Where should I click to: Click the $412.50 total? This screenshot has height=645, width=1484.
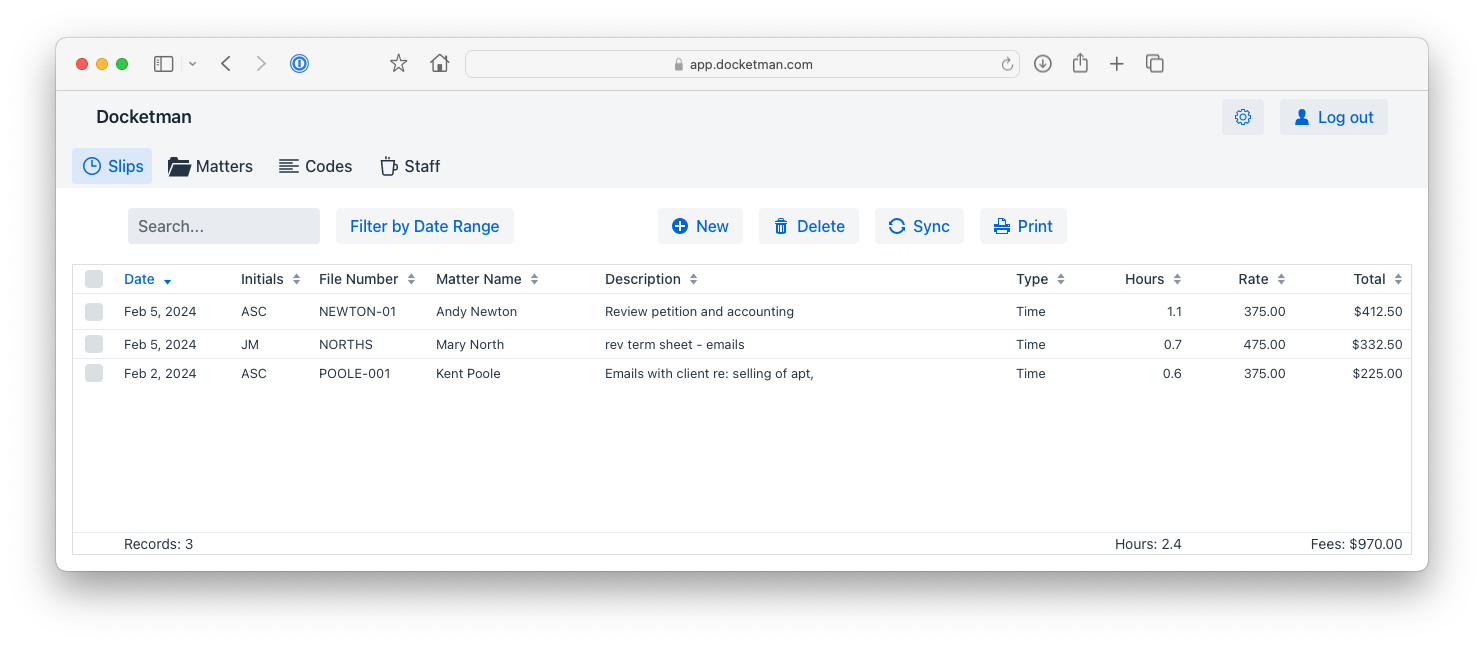click(1377, 312)
